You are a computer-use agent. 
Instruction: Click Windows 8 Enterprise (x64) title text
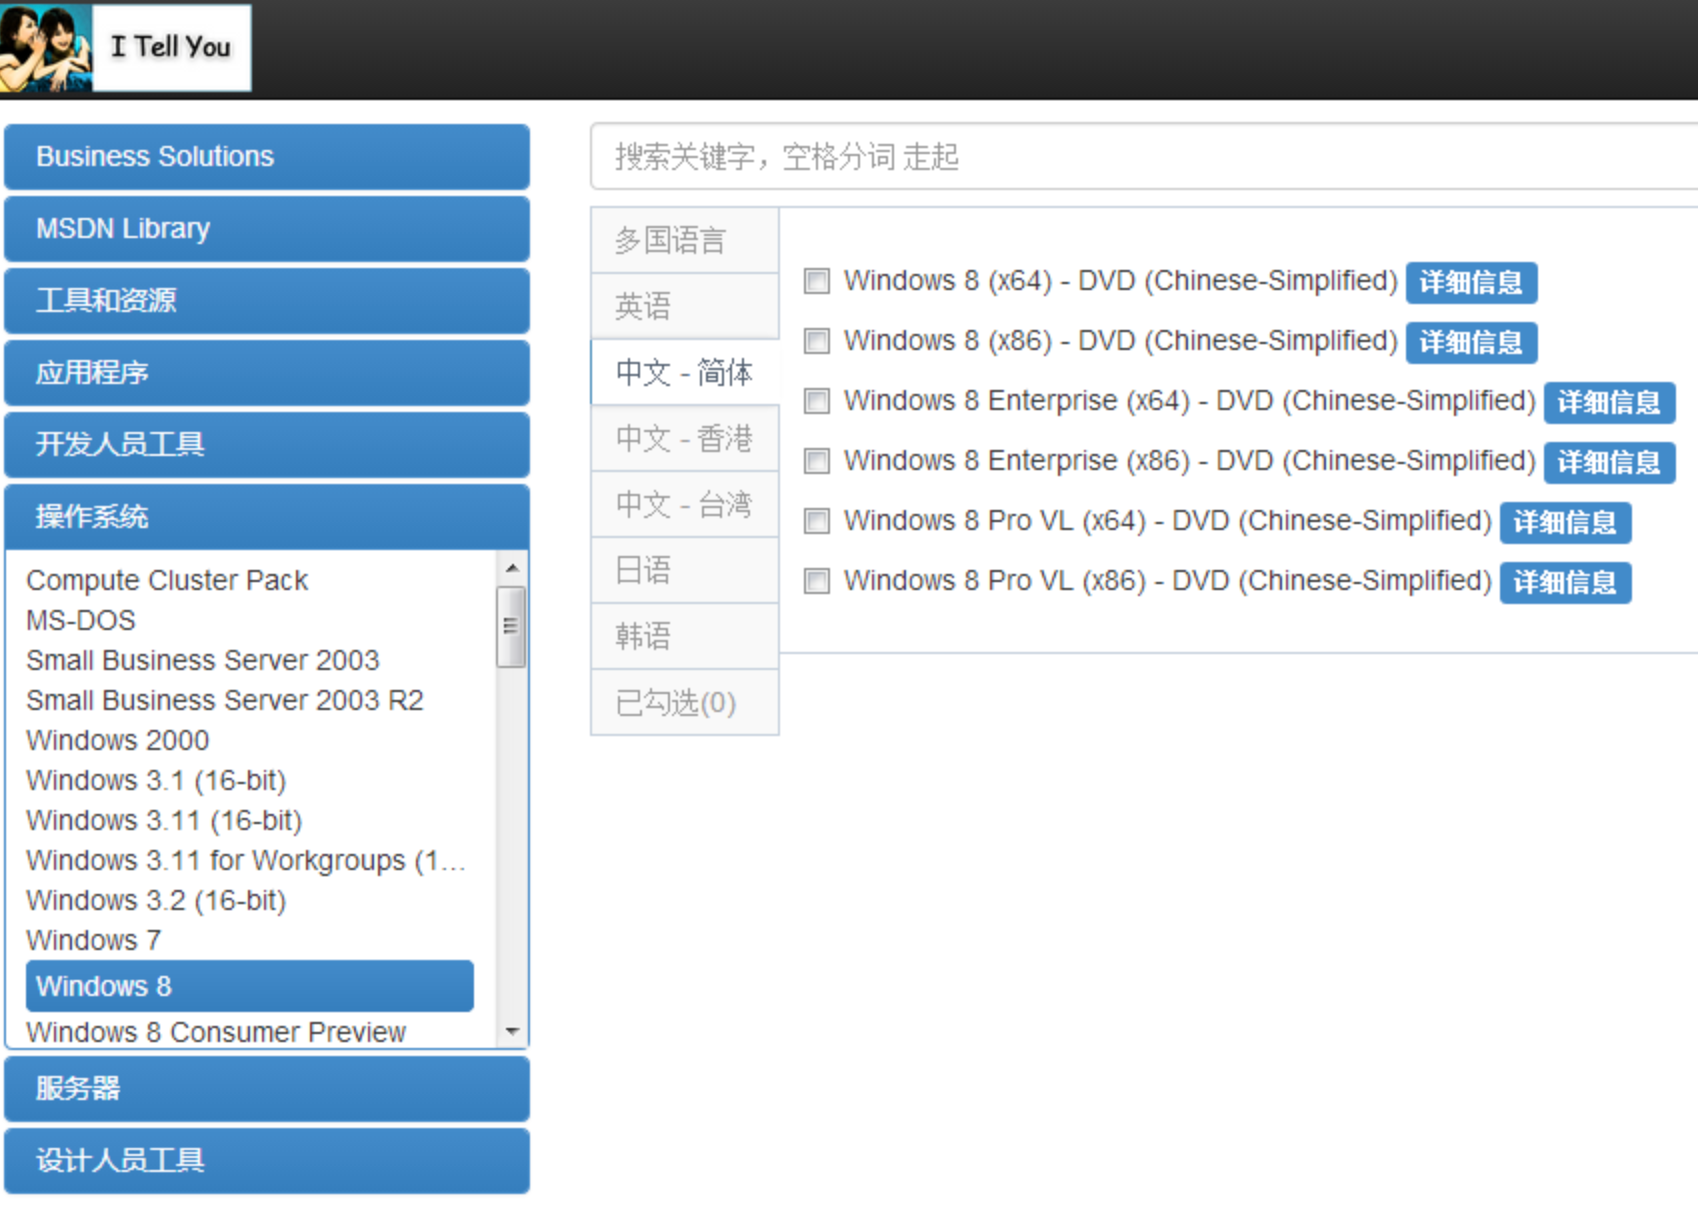(1190, 401)
